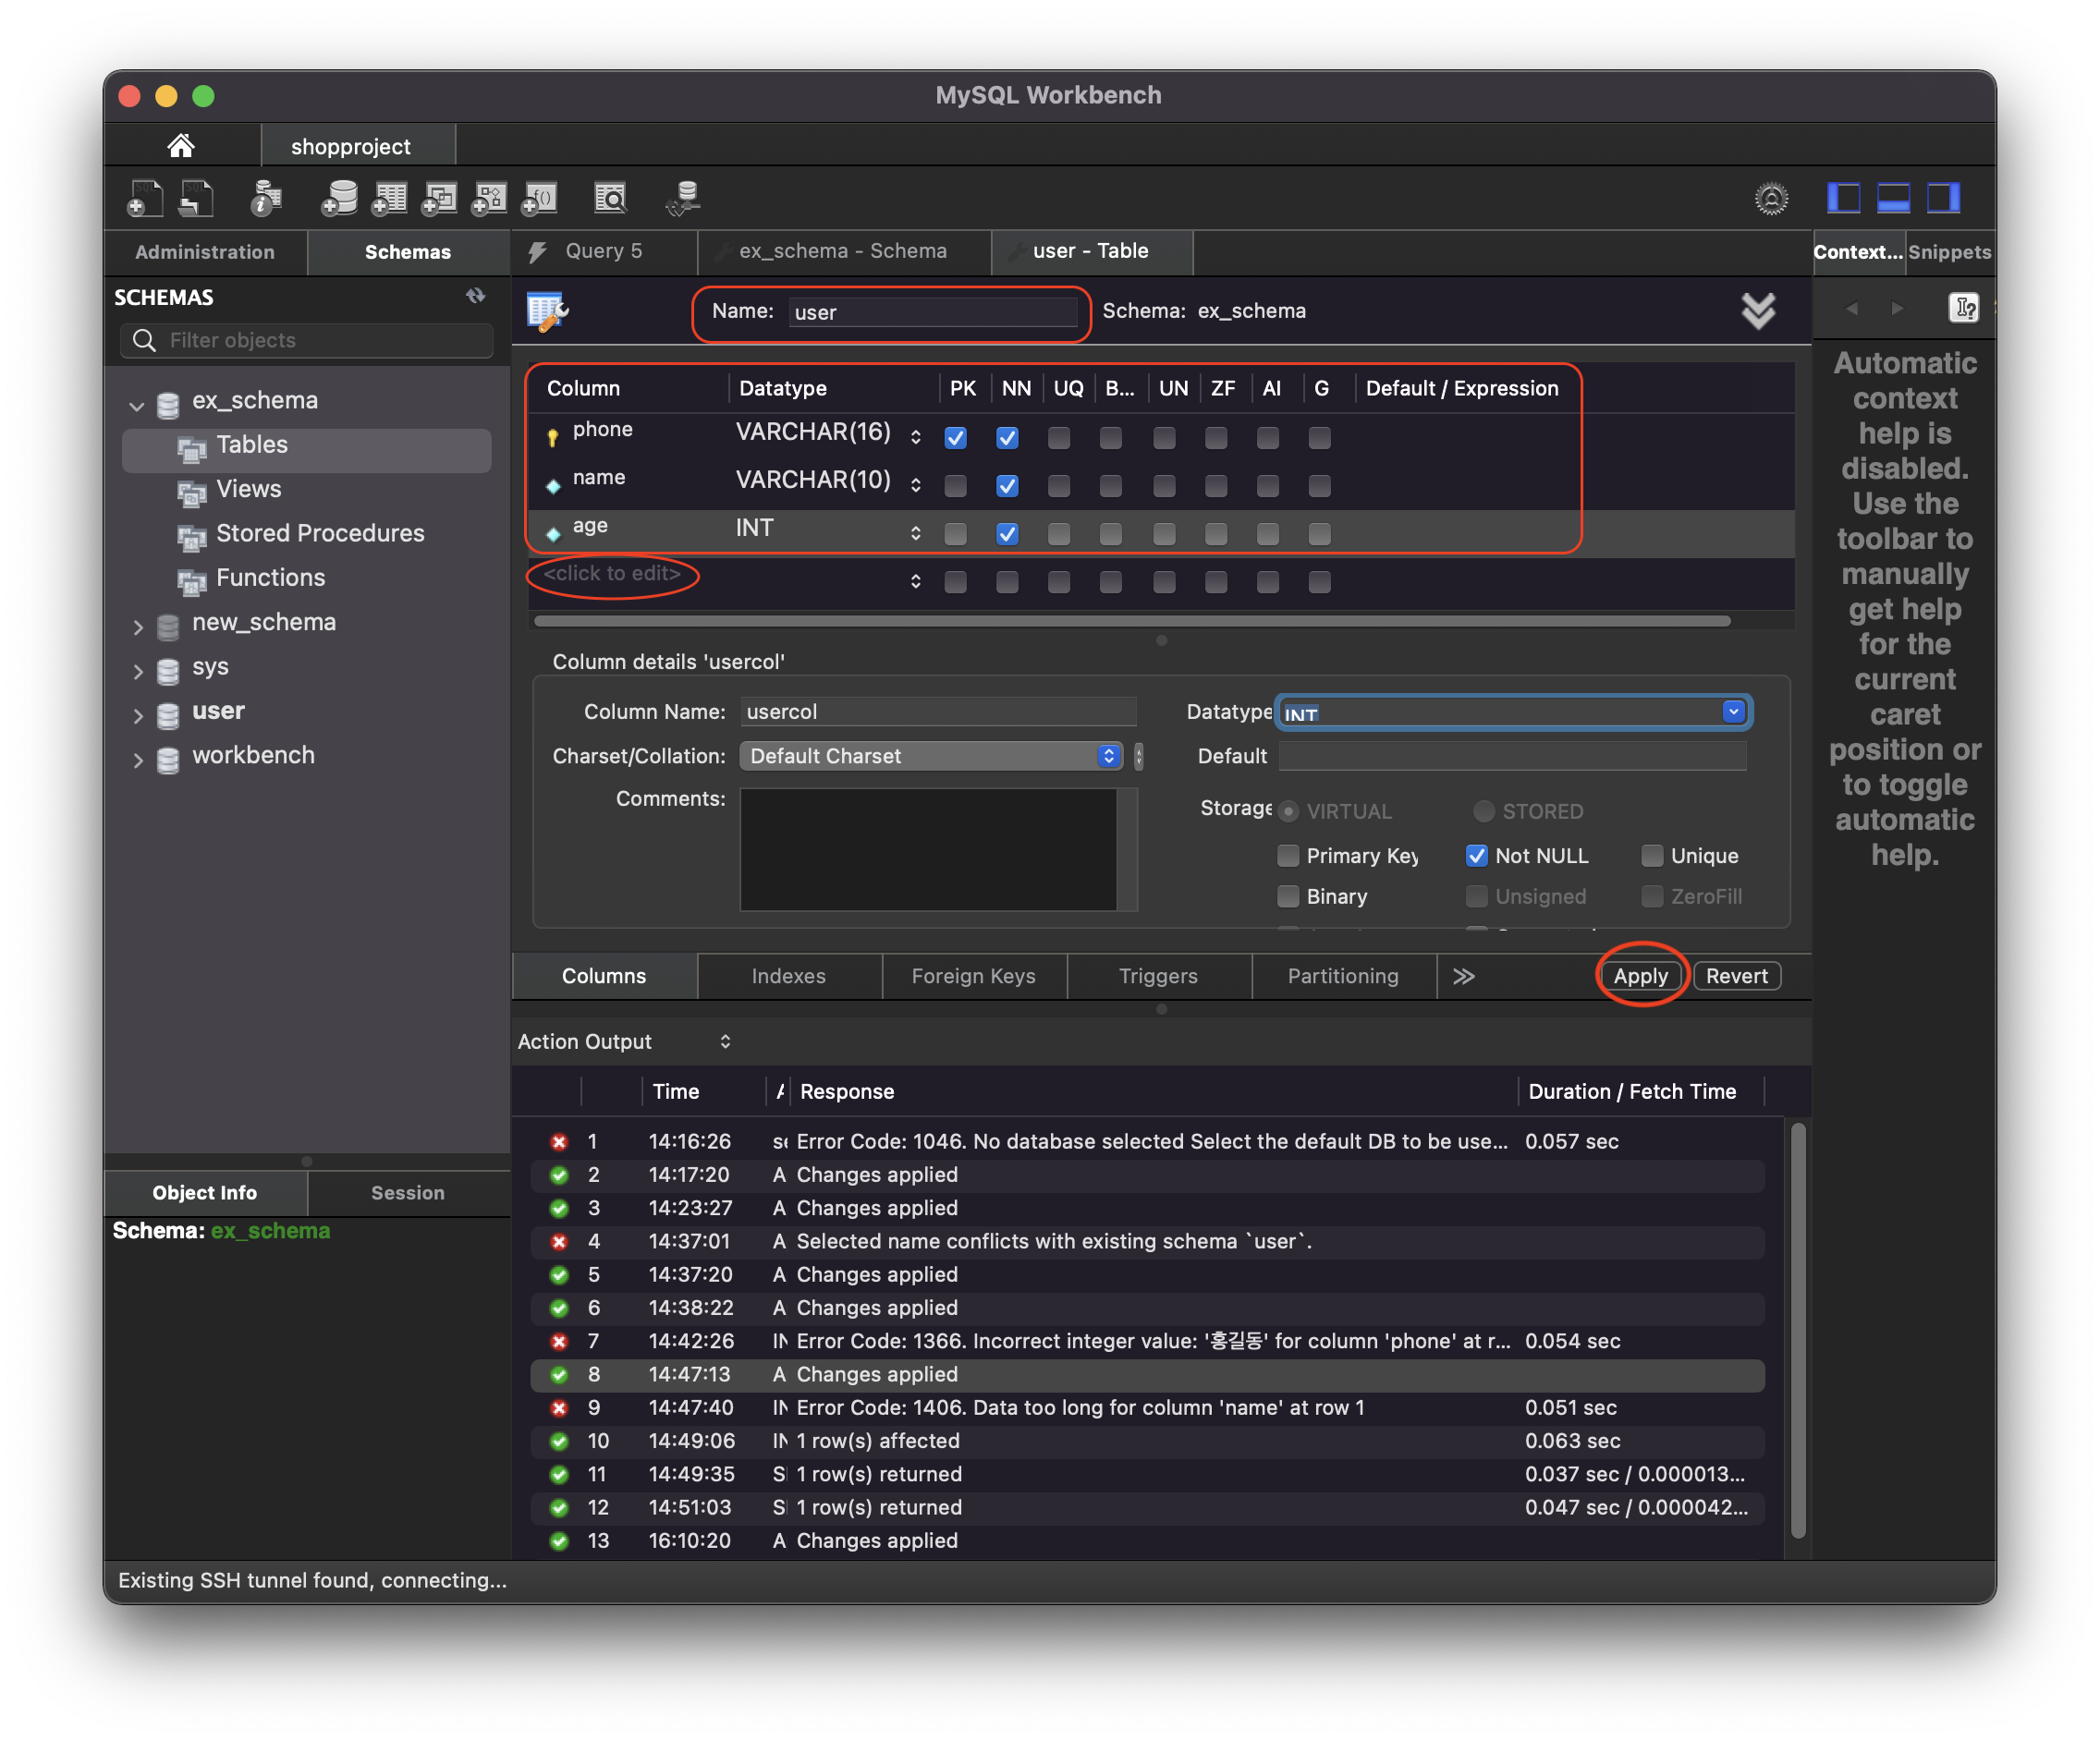
Task: Switch to the Indexes tab
Action: (x=788, y=976)
